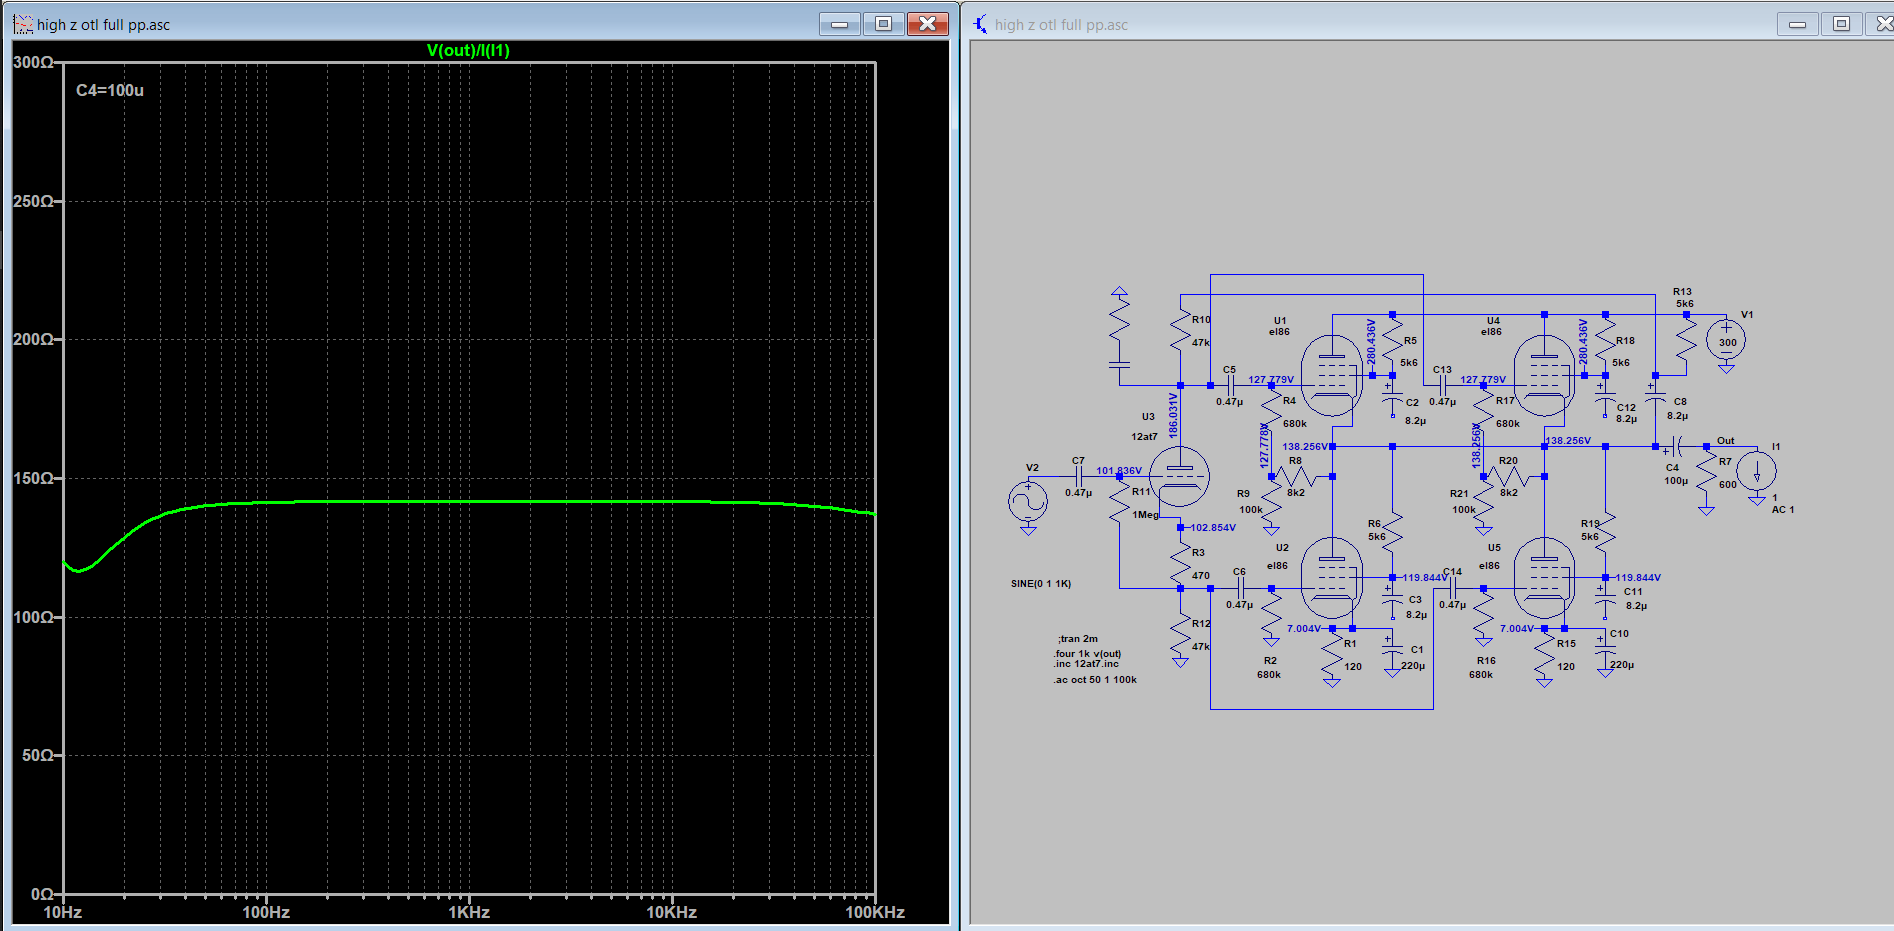Select capacitor C4 100µ output symbol

pos(1676,446)
